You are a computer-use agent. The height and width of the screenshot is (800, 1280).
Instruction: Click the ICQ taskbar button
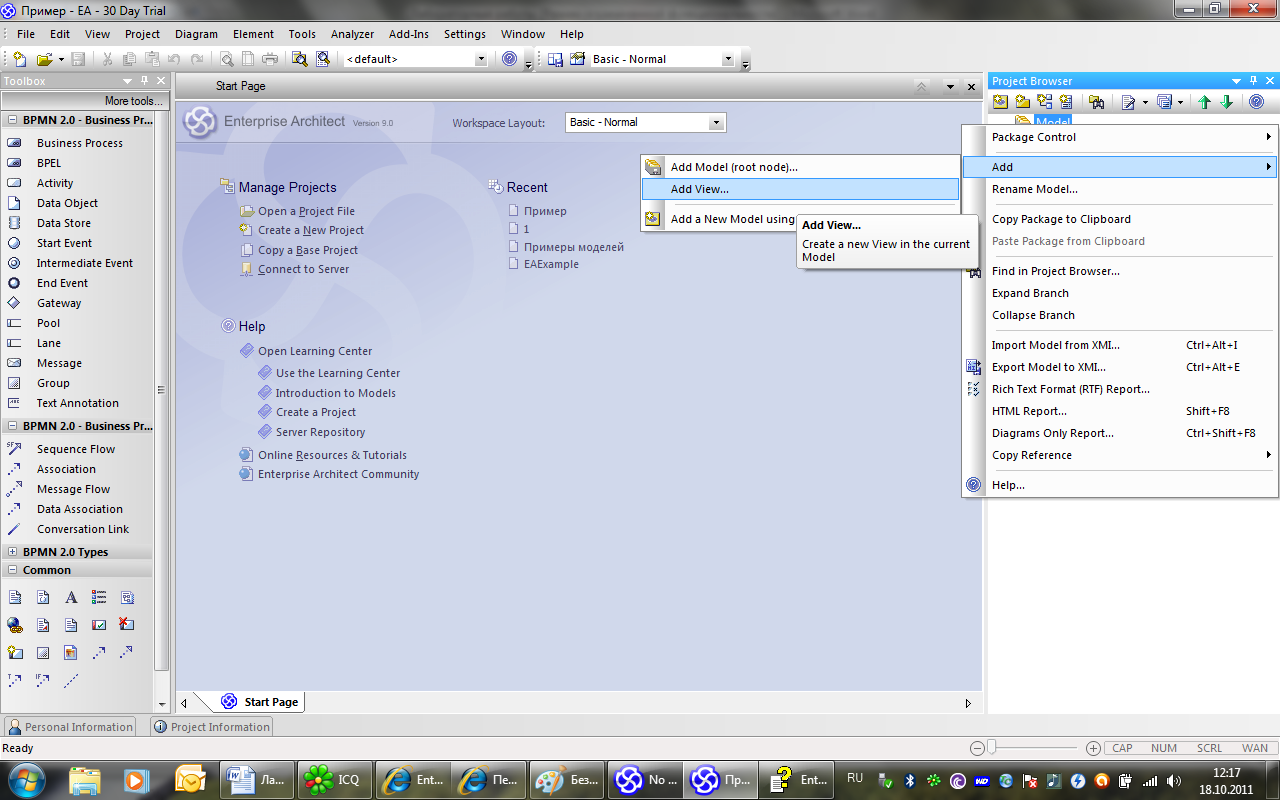(x=336, y=779)
